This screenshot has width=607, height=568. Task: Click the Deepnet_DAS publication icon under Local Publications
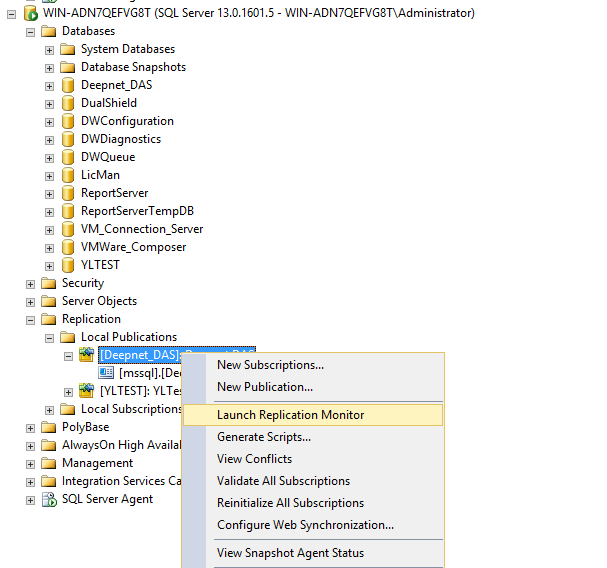pyautogui.click(x=87, y=355)
